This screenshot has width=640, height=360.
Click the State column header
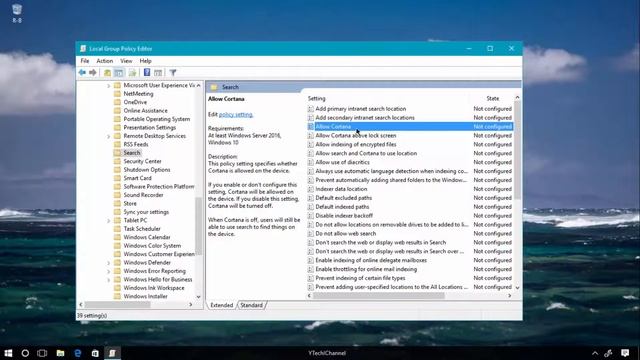tap(492, 98)
